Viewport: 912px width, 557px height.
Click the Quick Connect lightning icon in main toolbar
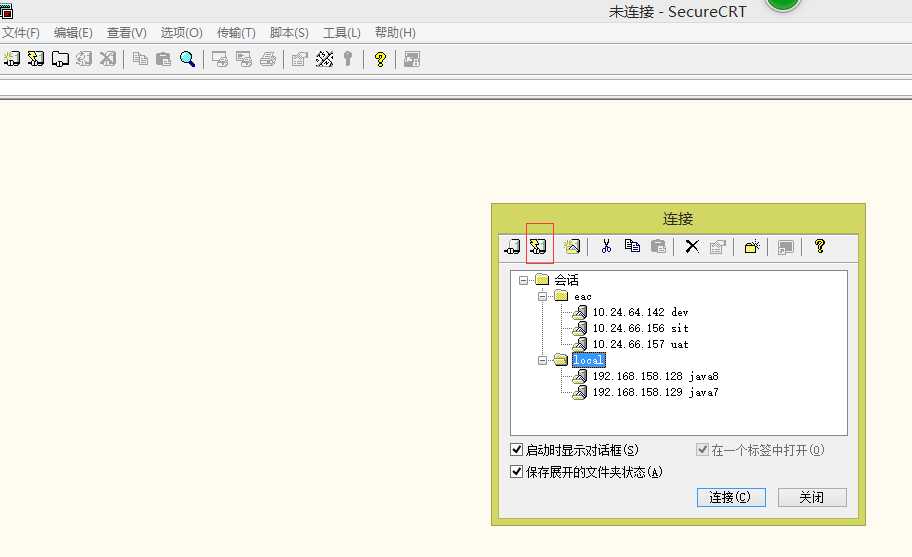[35, 59]
